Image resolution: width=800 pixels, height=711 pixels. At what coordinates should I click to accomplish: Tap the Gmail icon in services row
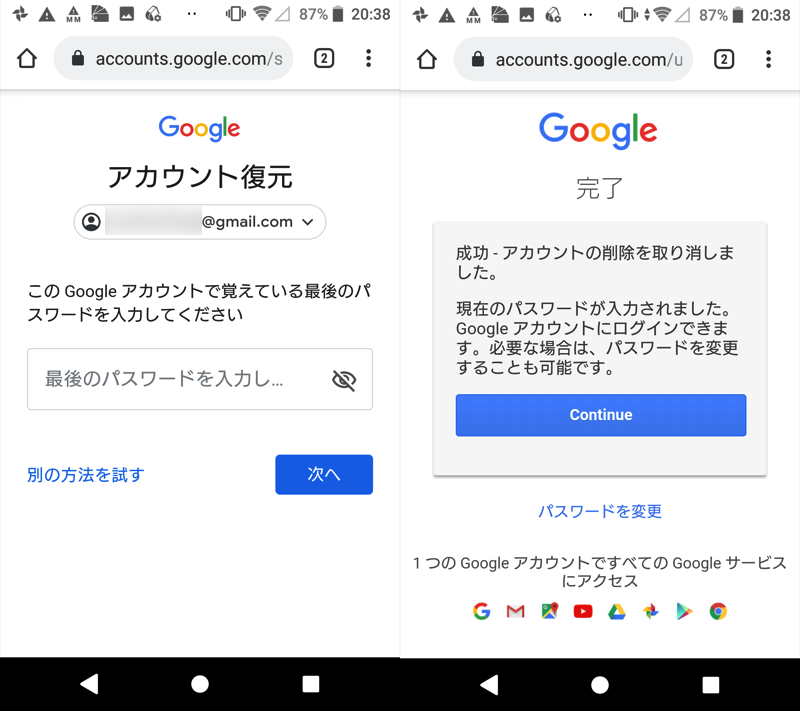[515, 611]
